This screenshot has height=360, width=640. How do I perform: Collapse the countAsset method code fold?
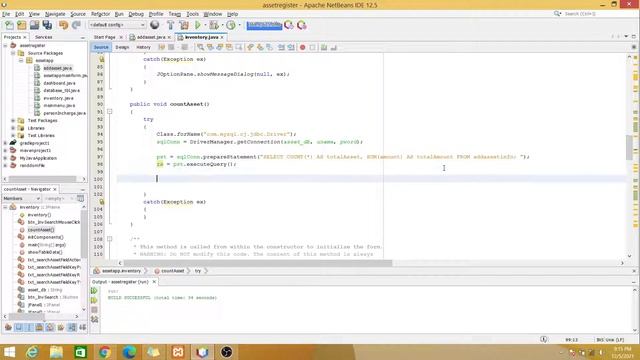coord(109,111)
